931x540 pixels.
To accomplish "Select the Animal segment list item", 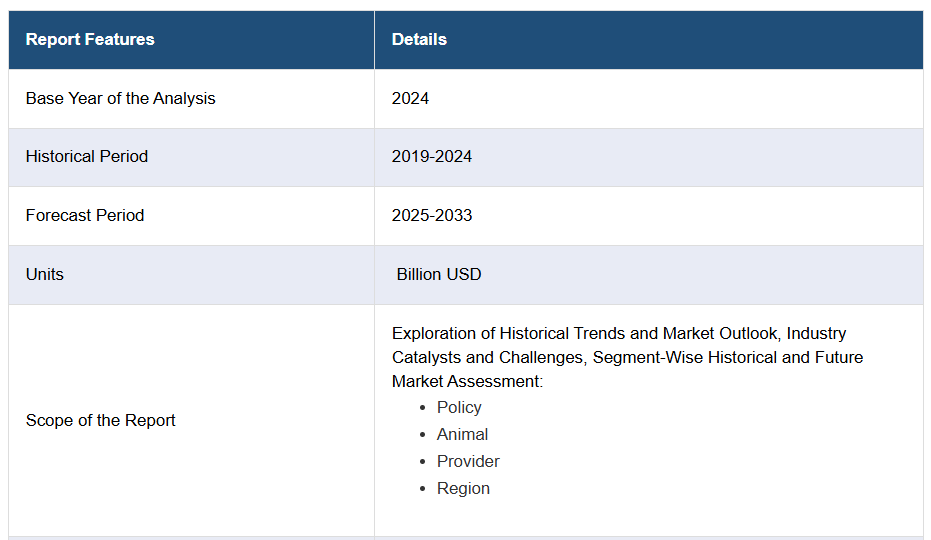I will pyautogui.click(x=462, y=434).
